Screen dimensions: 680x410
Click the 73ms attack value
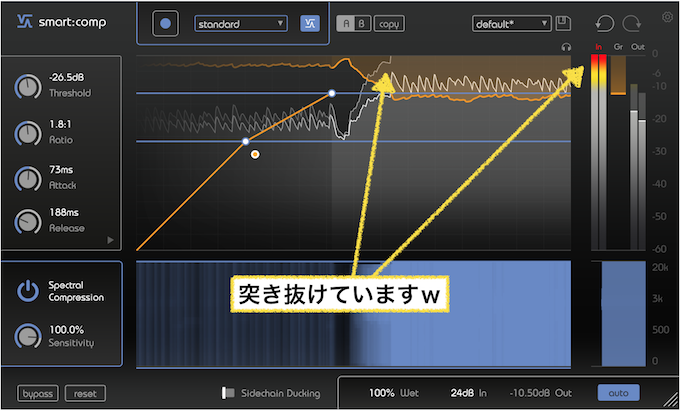(x=61, y=170)
